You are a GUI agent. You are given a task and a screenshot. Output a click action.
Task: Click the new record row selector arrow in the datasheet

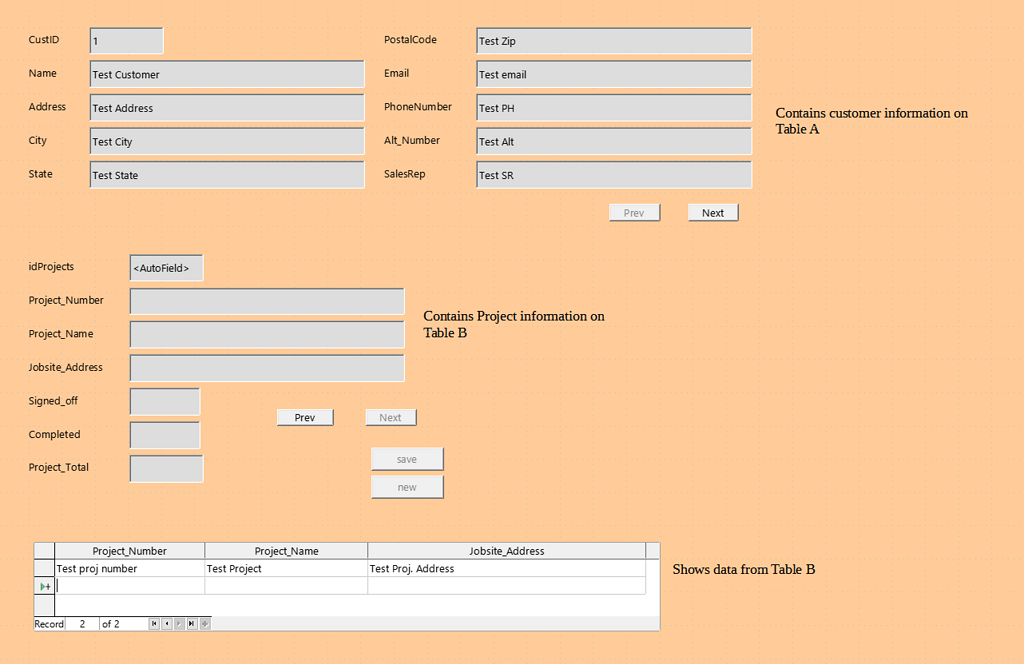click(x=43, y=586)
